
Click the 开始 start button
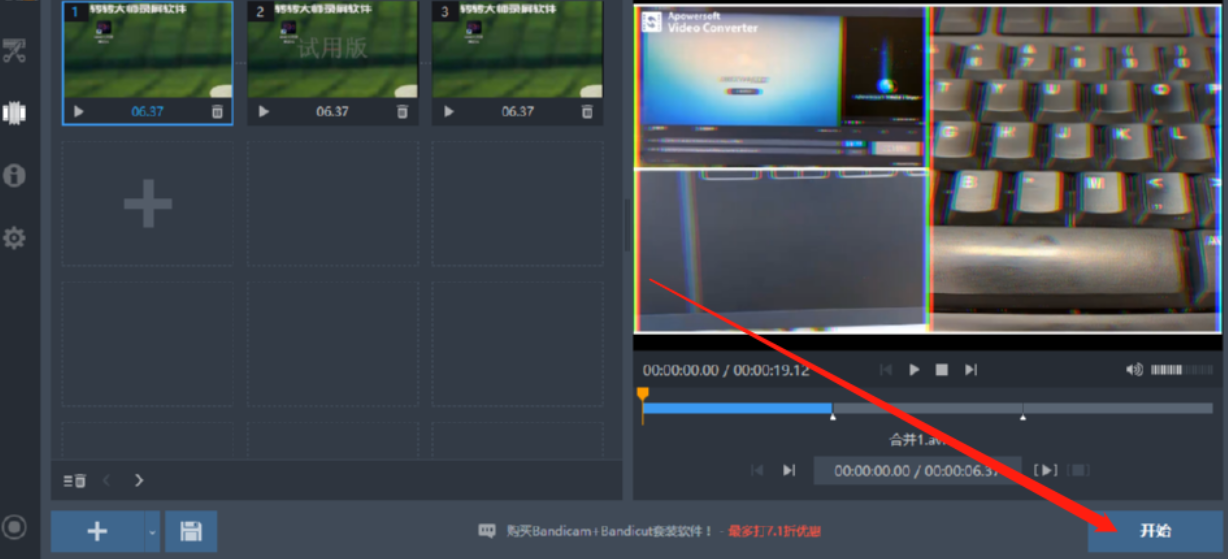1155,531
